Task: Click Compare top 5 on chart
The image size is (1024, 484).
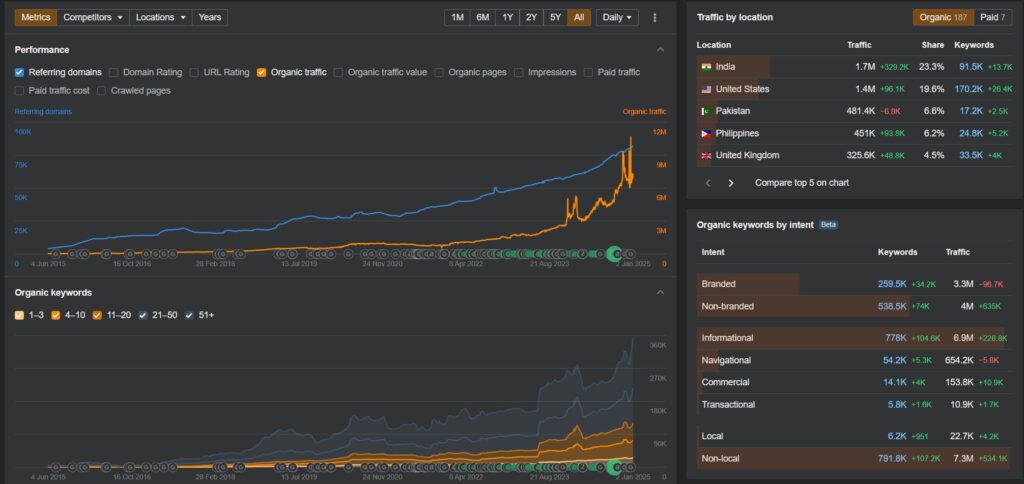Action: click(802, 183)
